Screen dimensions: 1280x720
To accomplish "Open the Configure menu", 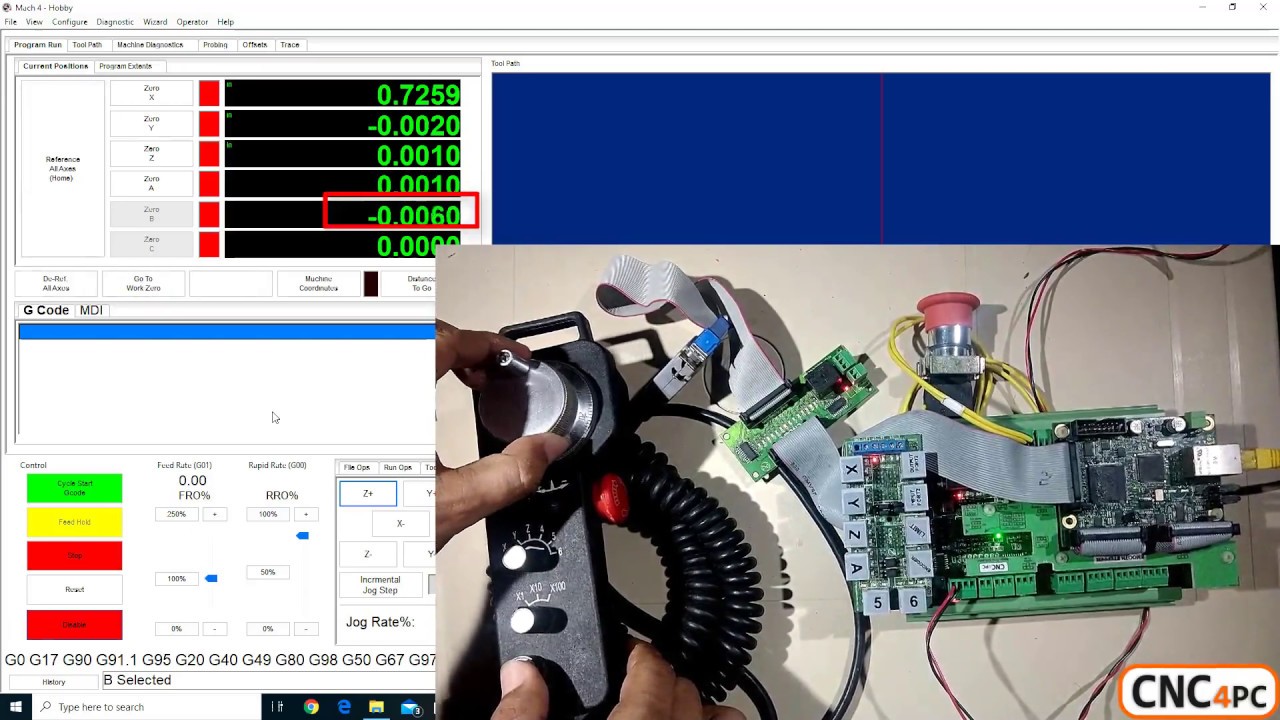I will click(x=70, y=22).
